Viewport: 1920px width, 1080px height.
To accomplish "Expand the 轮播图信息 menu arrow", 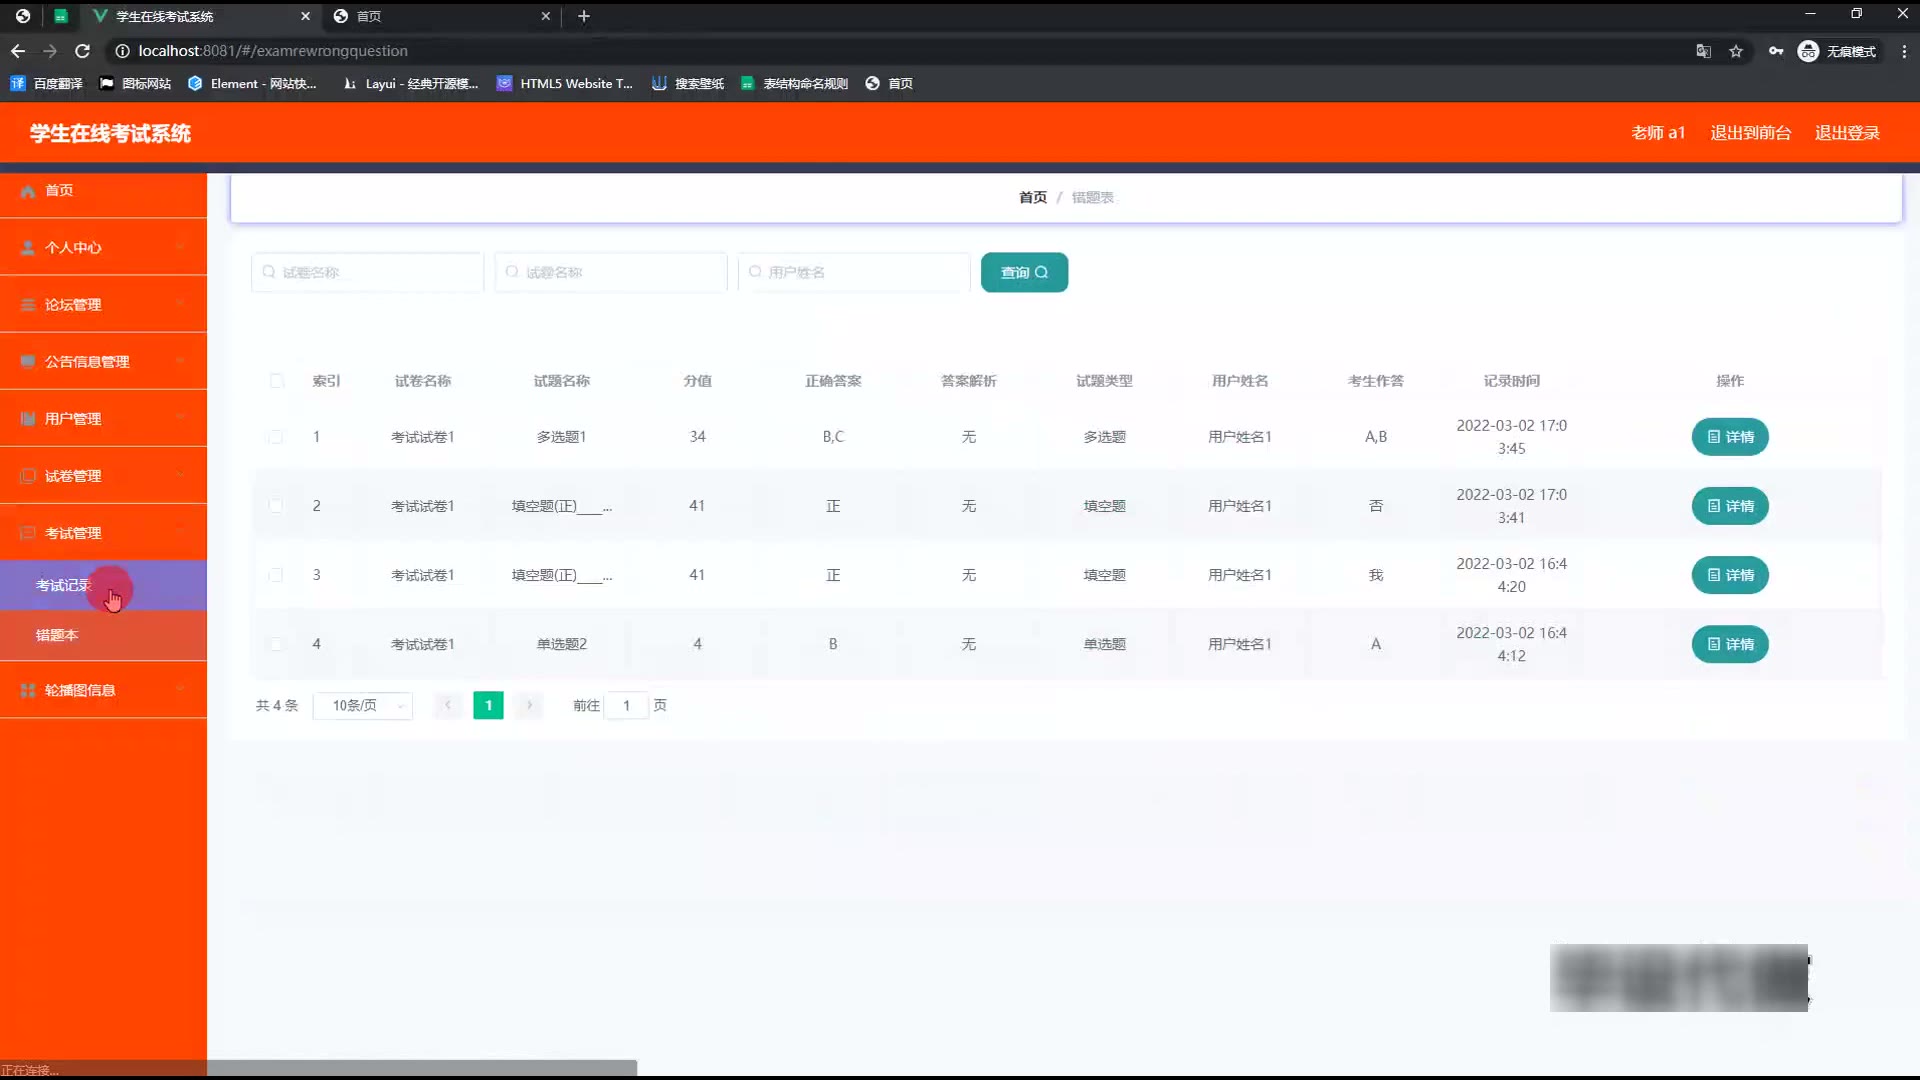I will pyautogui.click(x=180, y=690).
